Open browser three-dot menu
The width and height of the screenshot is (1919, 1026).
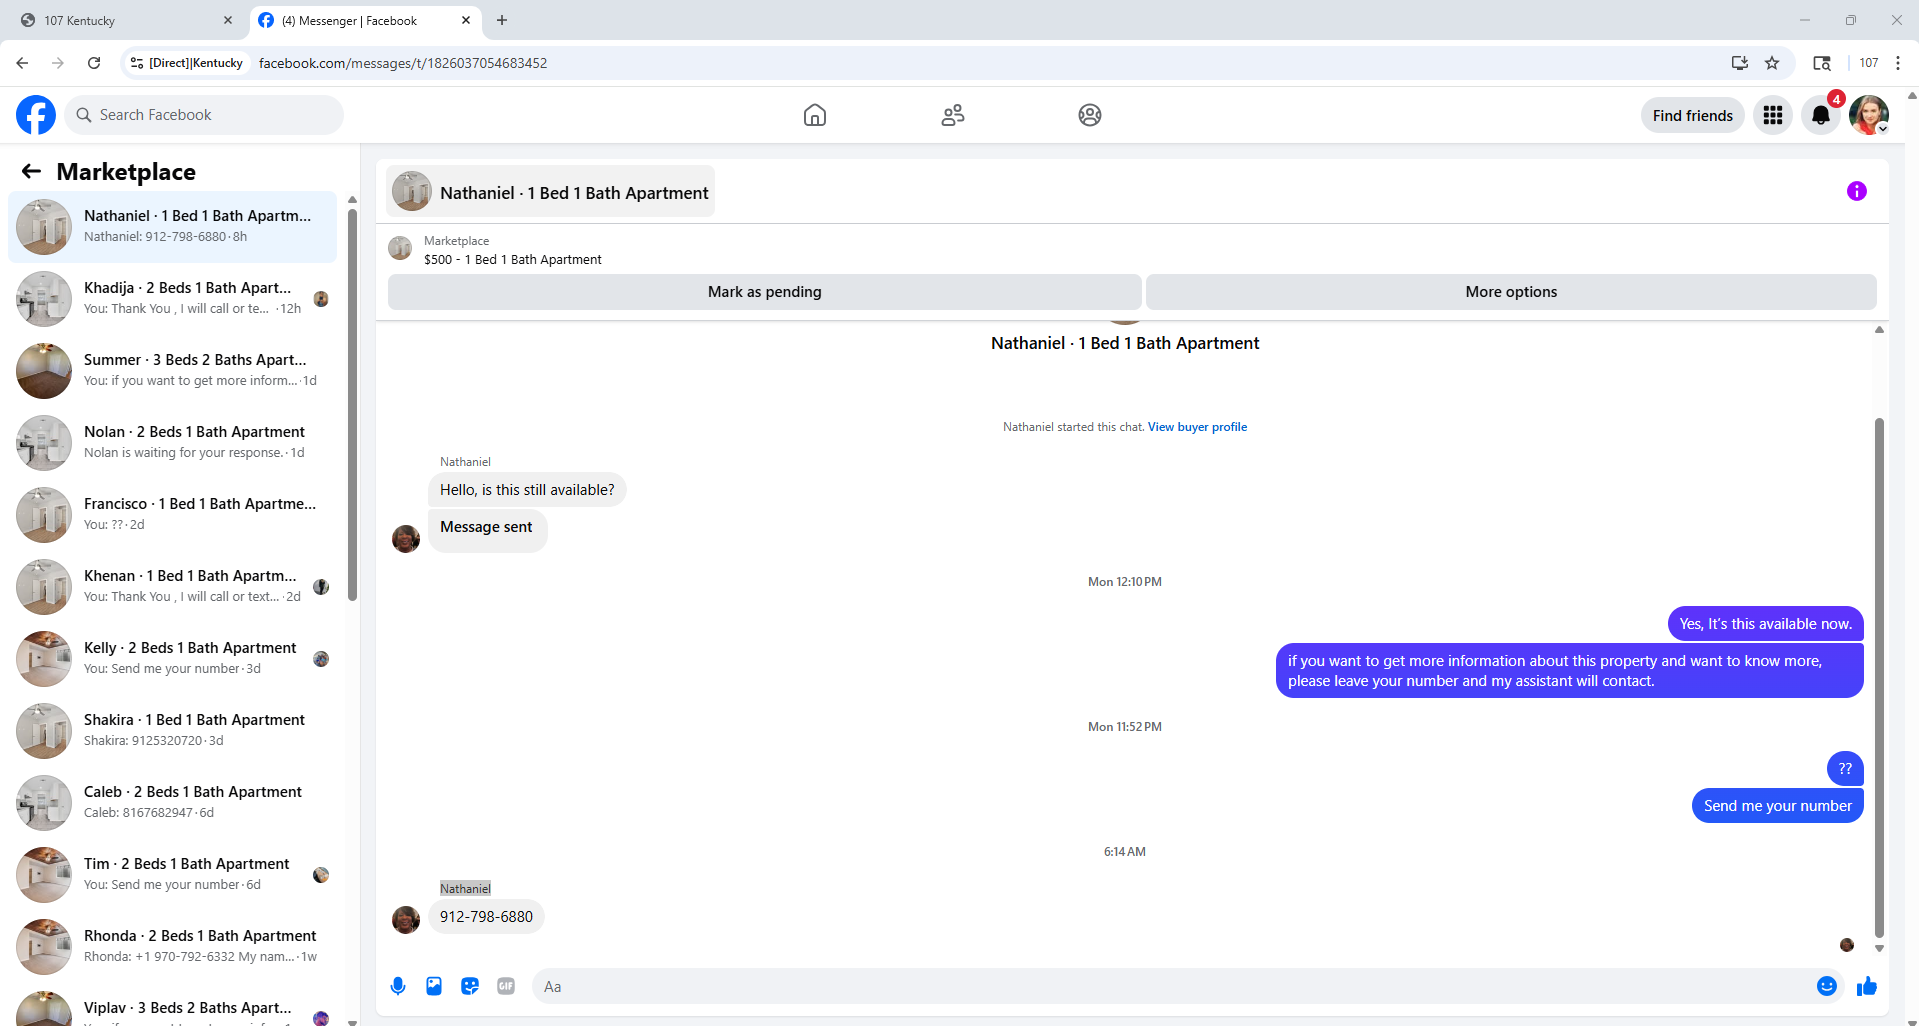click(x=1897, y=63)
